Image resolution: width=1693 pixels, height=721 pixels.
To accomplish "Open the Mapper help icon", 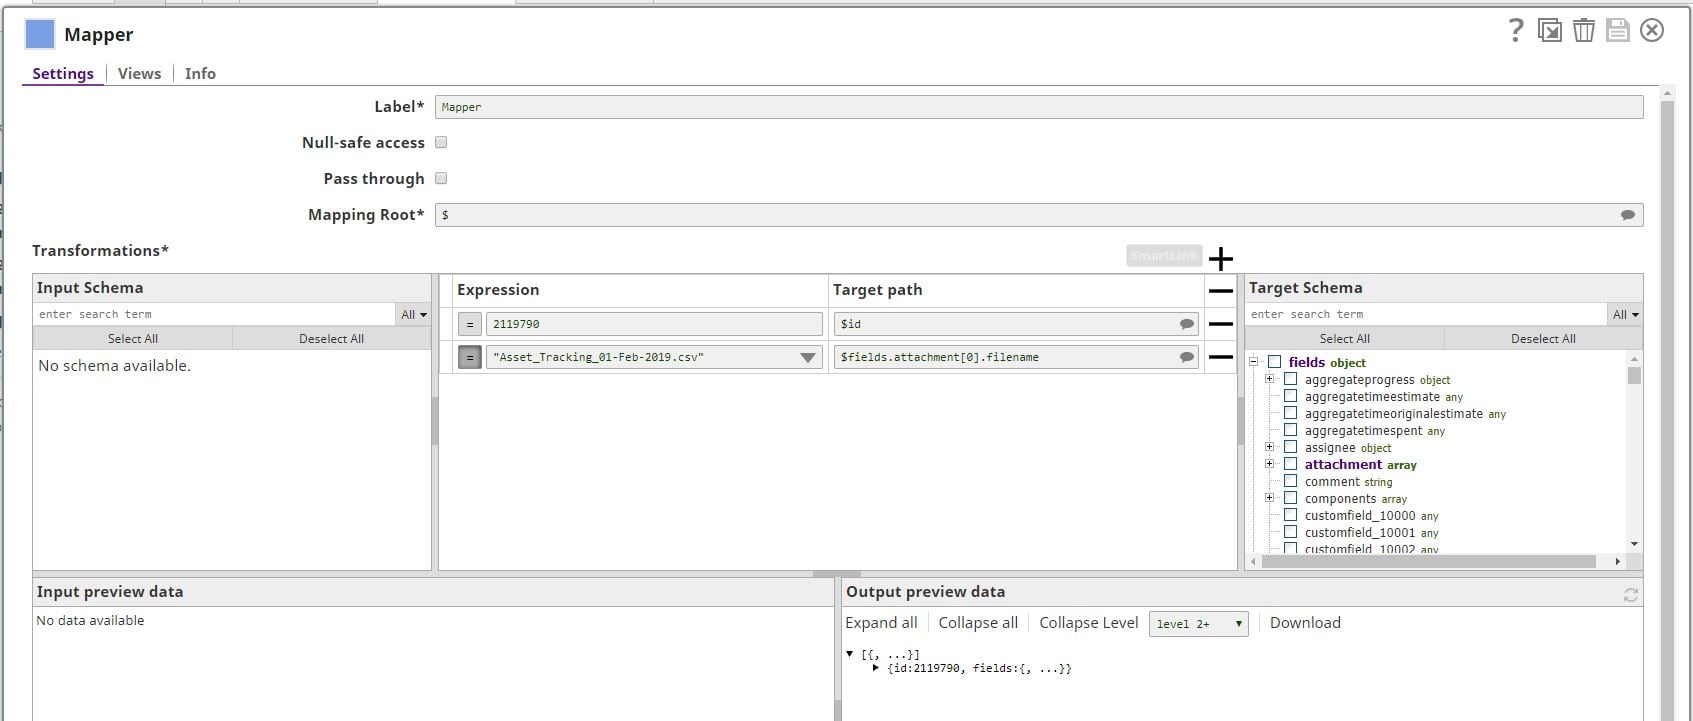I will (x=1516, y=31).
